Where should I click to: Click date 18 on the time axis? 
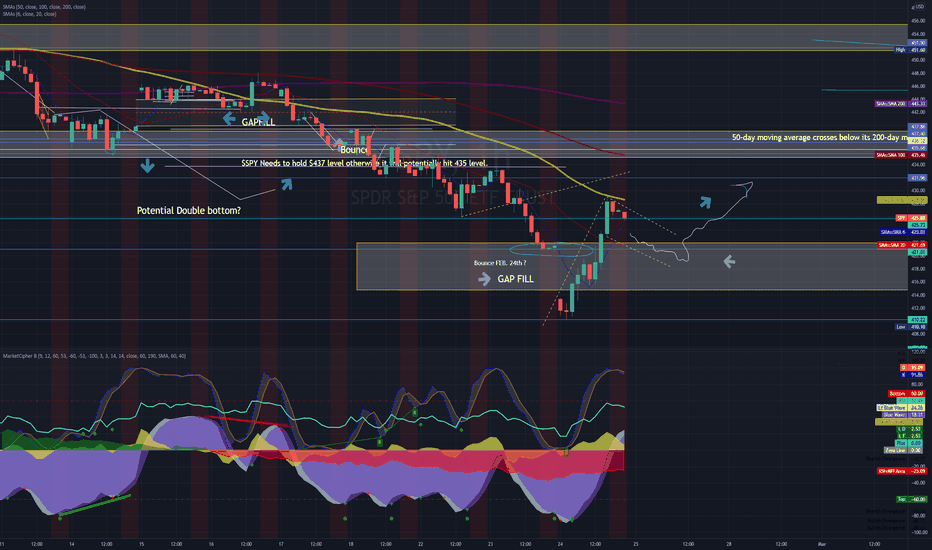coord(351,543)
